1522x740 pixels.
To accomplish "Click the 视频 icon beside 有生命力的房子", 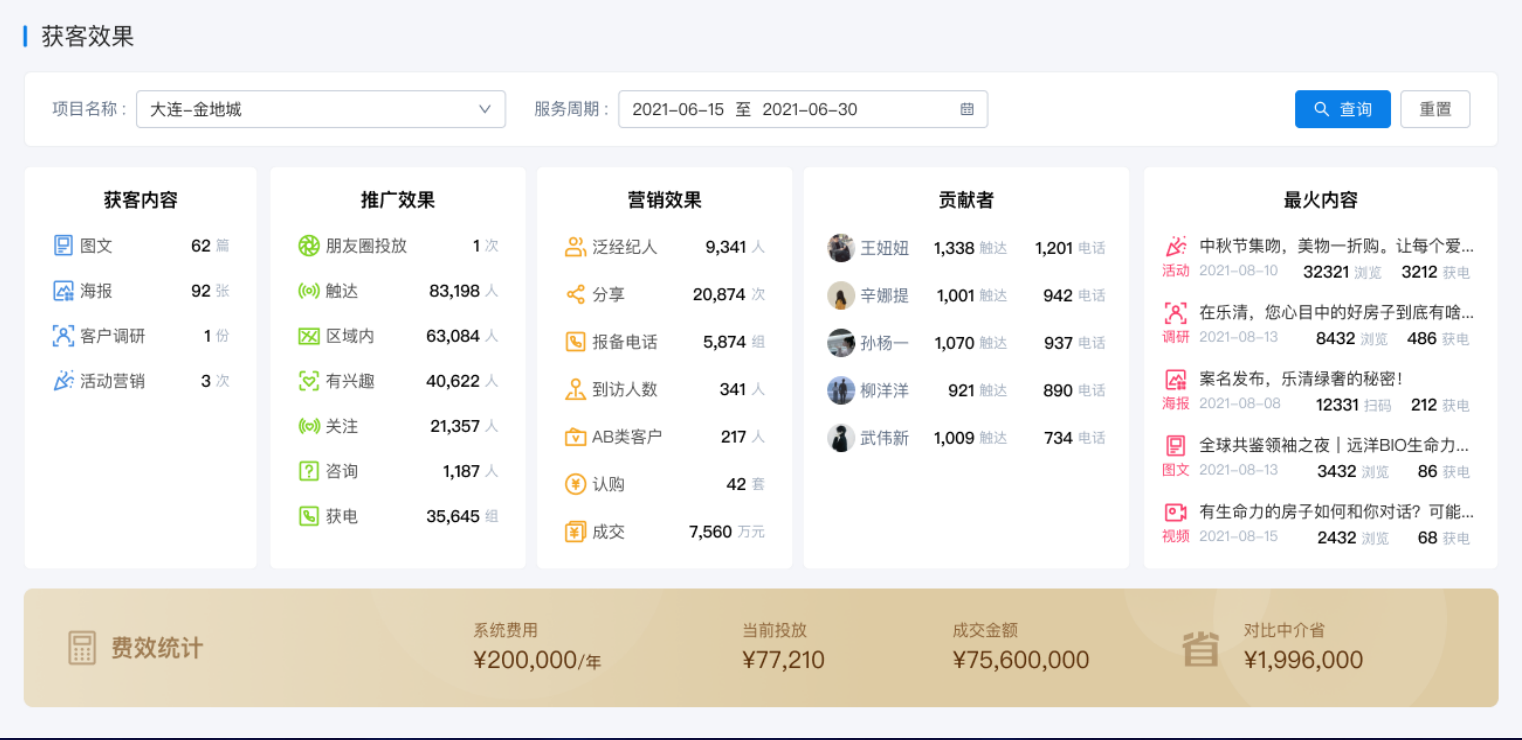I will pos(1176,512).
